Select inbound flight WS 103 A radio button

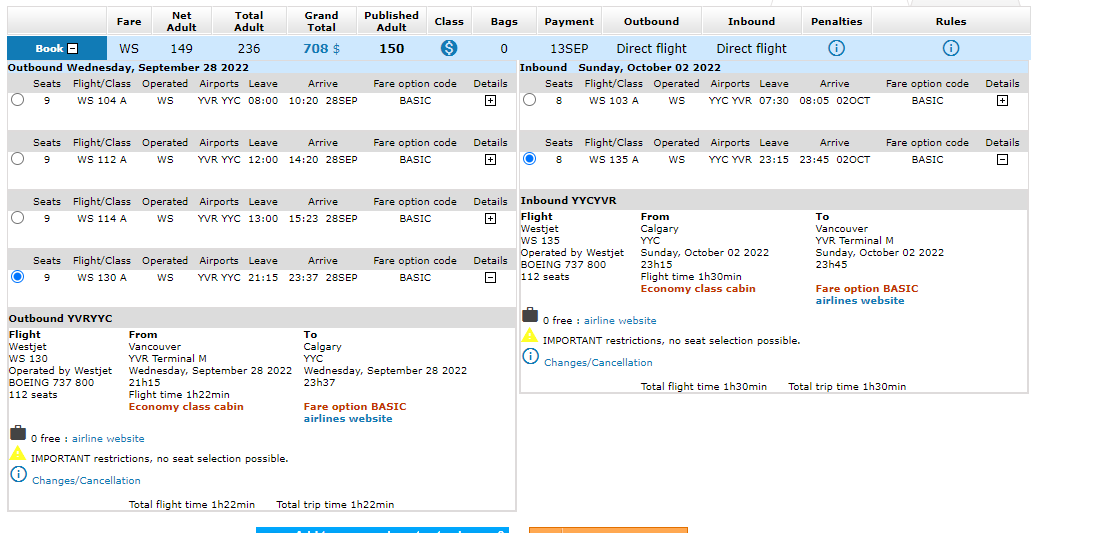529,100
